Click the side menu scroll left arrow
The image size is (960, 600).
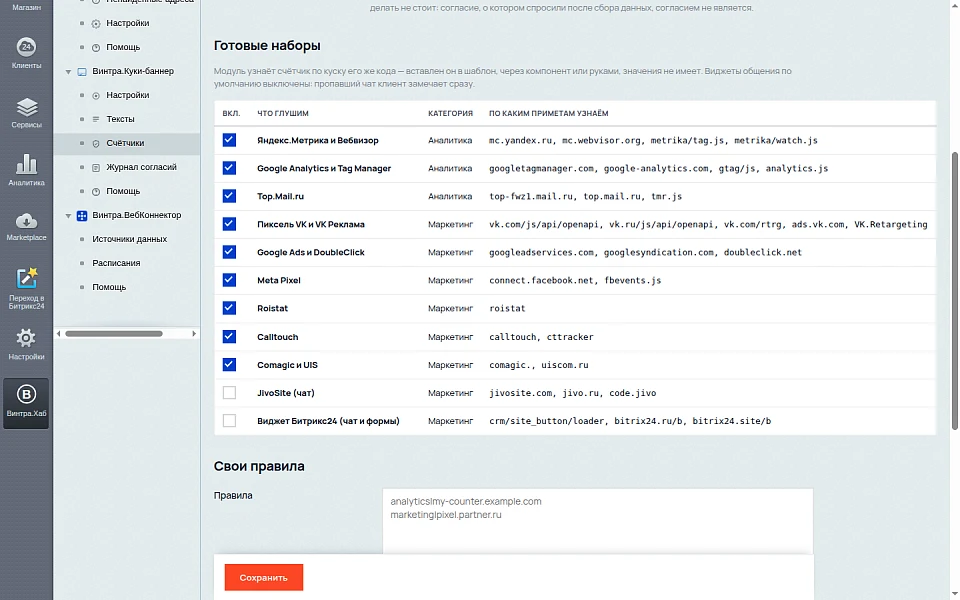pyautogui.click(x=59, y=334)
